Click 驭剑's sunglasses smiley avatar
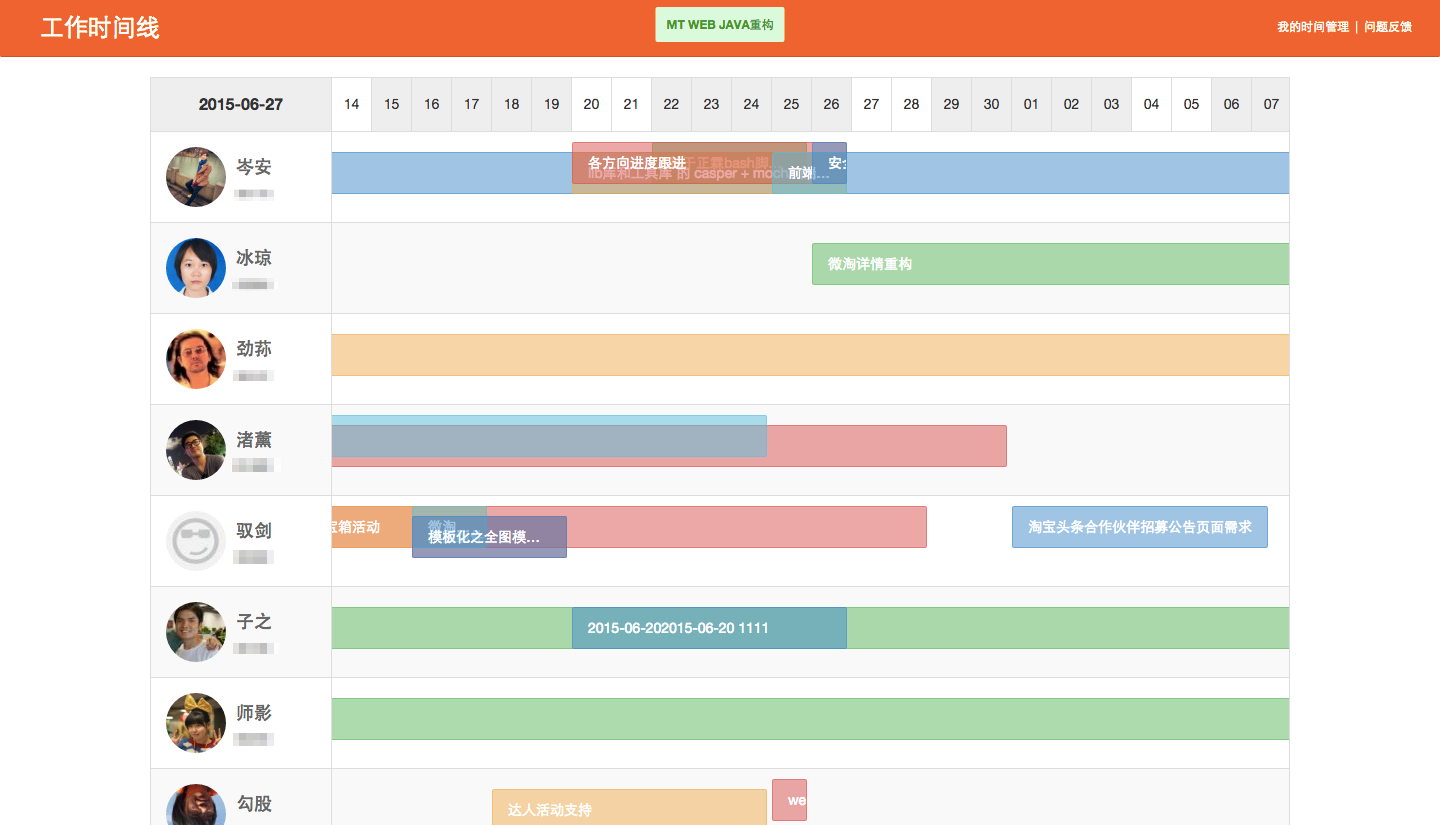Viewport: 1440px width, 825px height. point(196,541)
